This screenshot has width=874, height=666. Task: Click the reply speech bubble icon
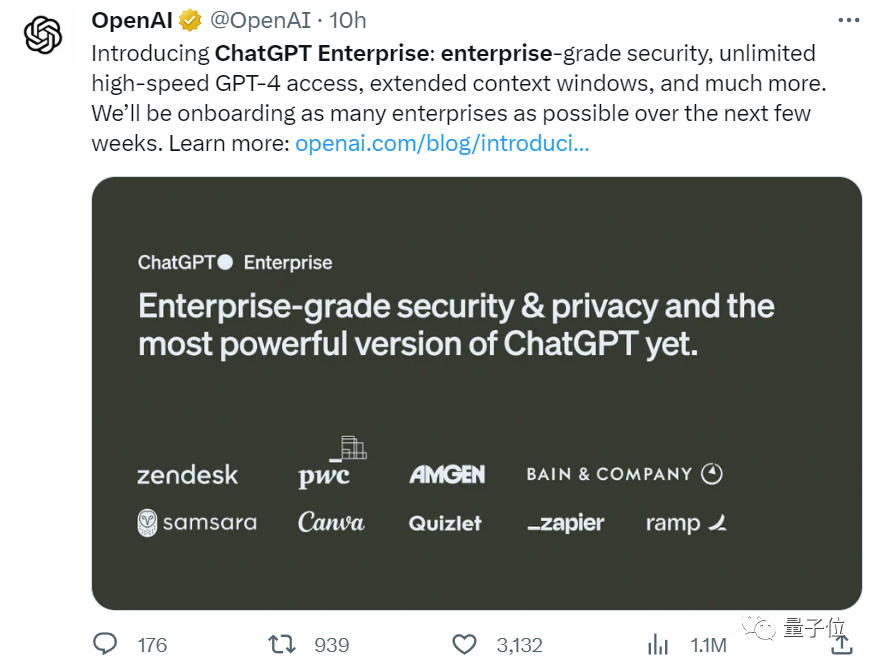coord(104,644)
